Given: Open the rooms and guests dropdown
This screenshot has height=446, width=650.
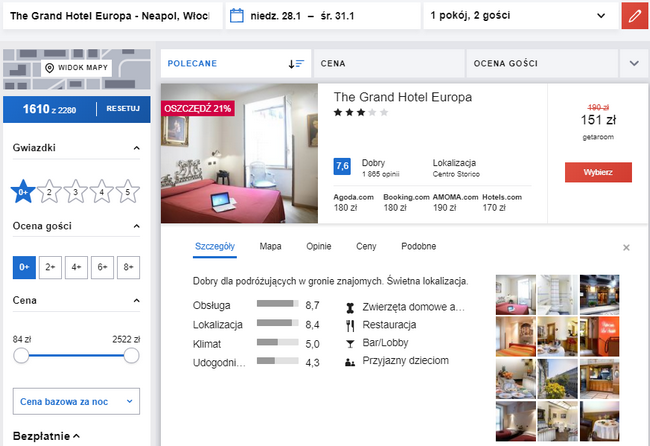Looking at the screenshot, I should [x=521, y=16].
